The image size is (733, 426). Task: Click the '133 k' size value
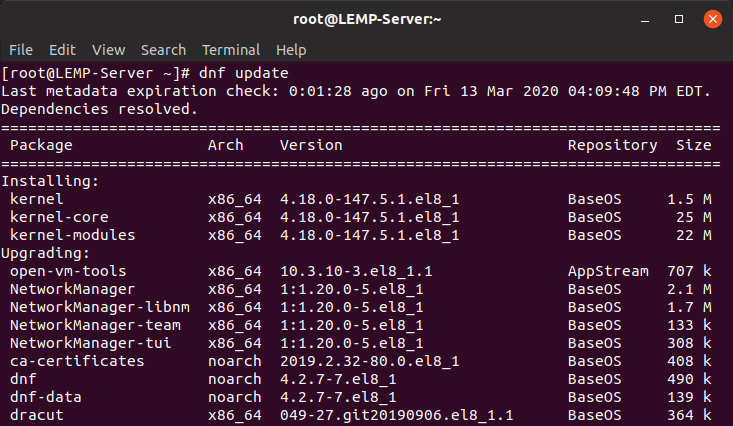point(690,325)
